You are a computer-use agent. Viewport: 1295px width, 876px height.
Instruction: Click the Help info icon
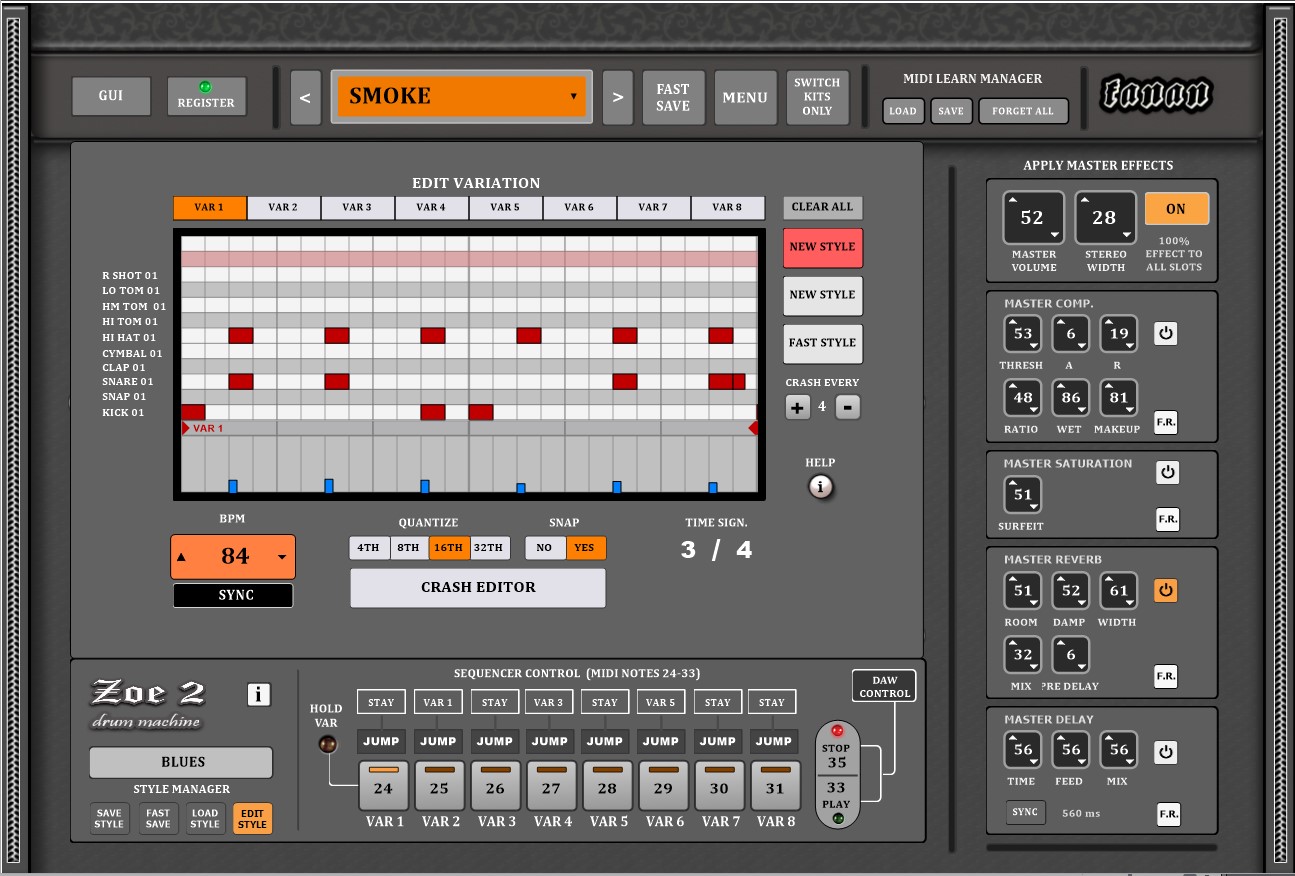[x=820, y=487]
